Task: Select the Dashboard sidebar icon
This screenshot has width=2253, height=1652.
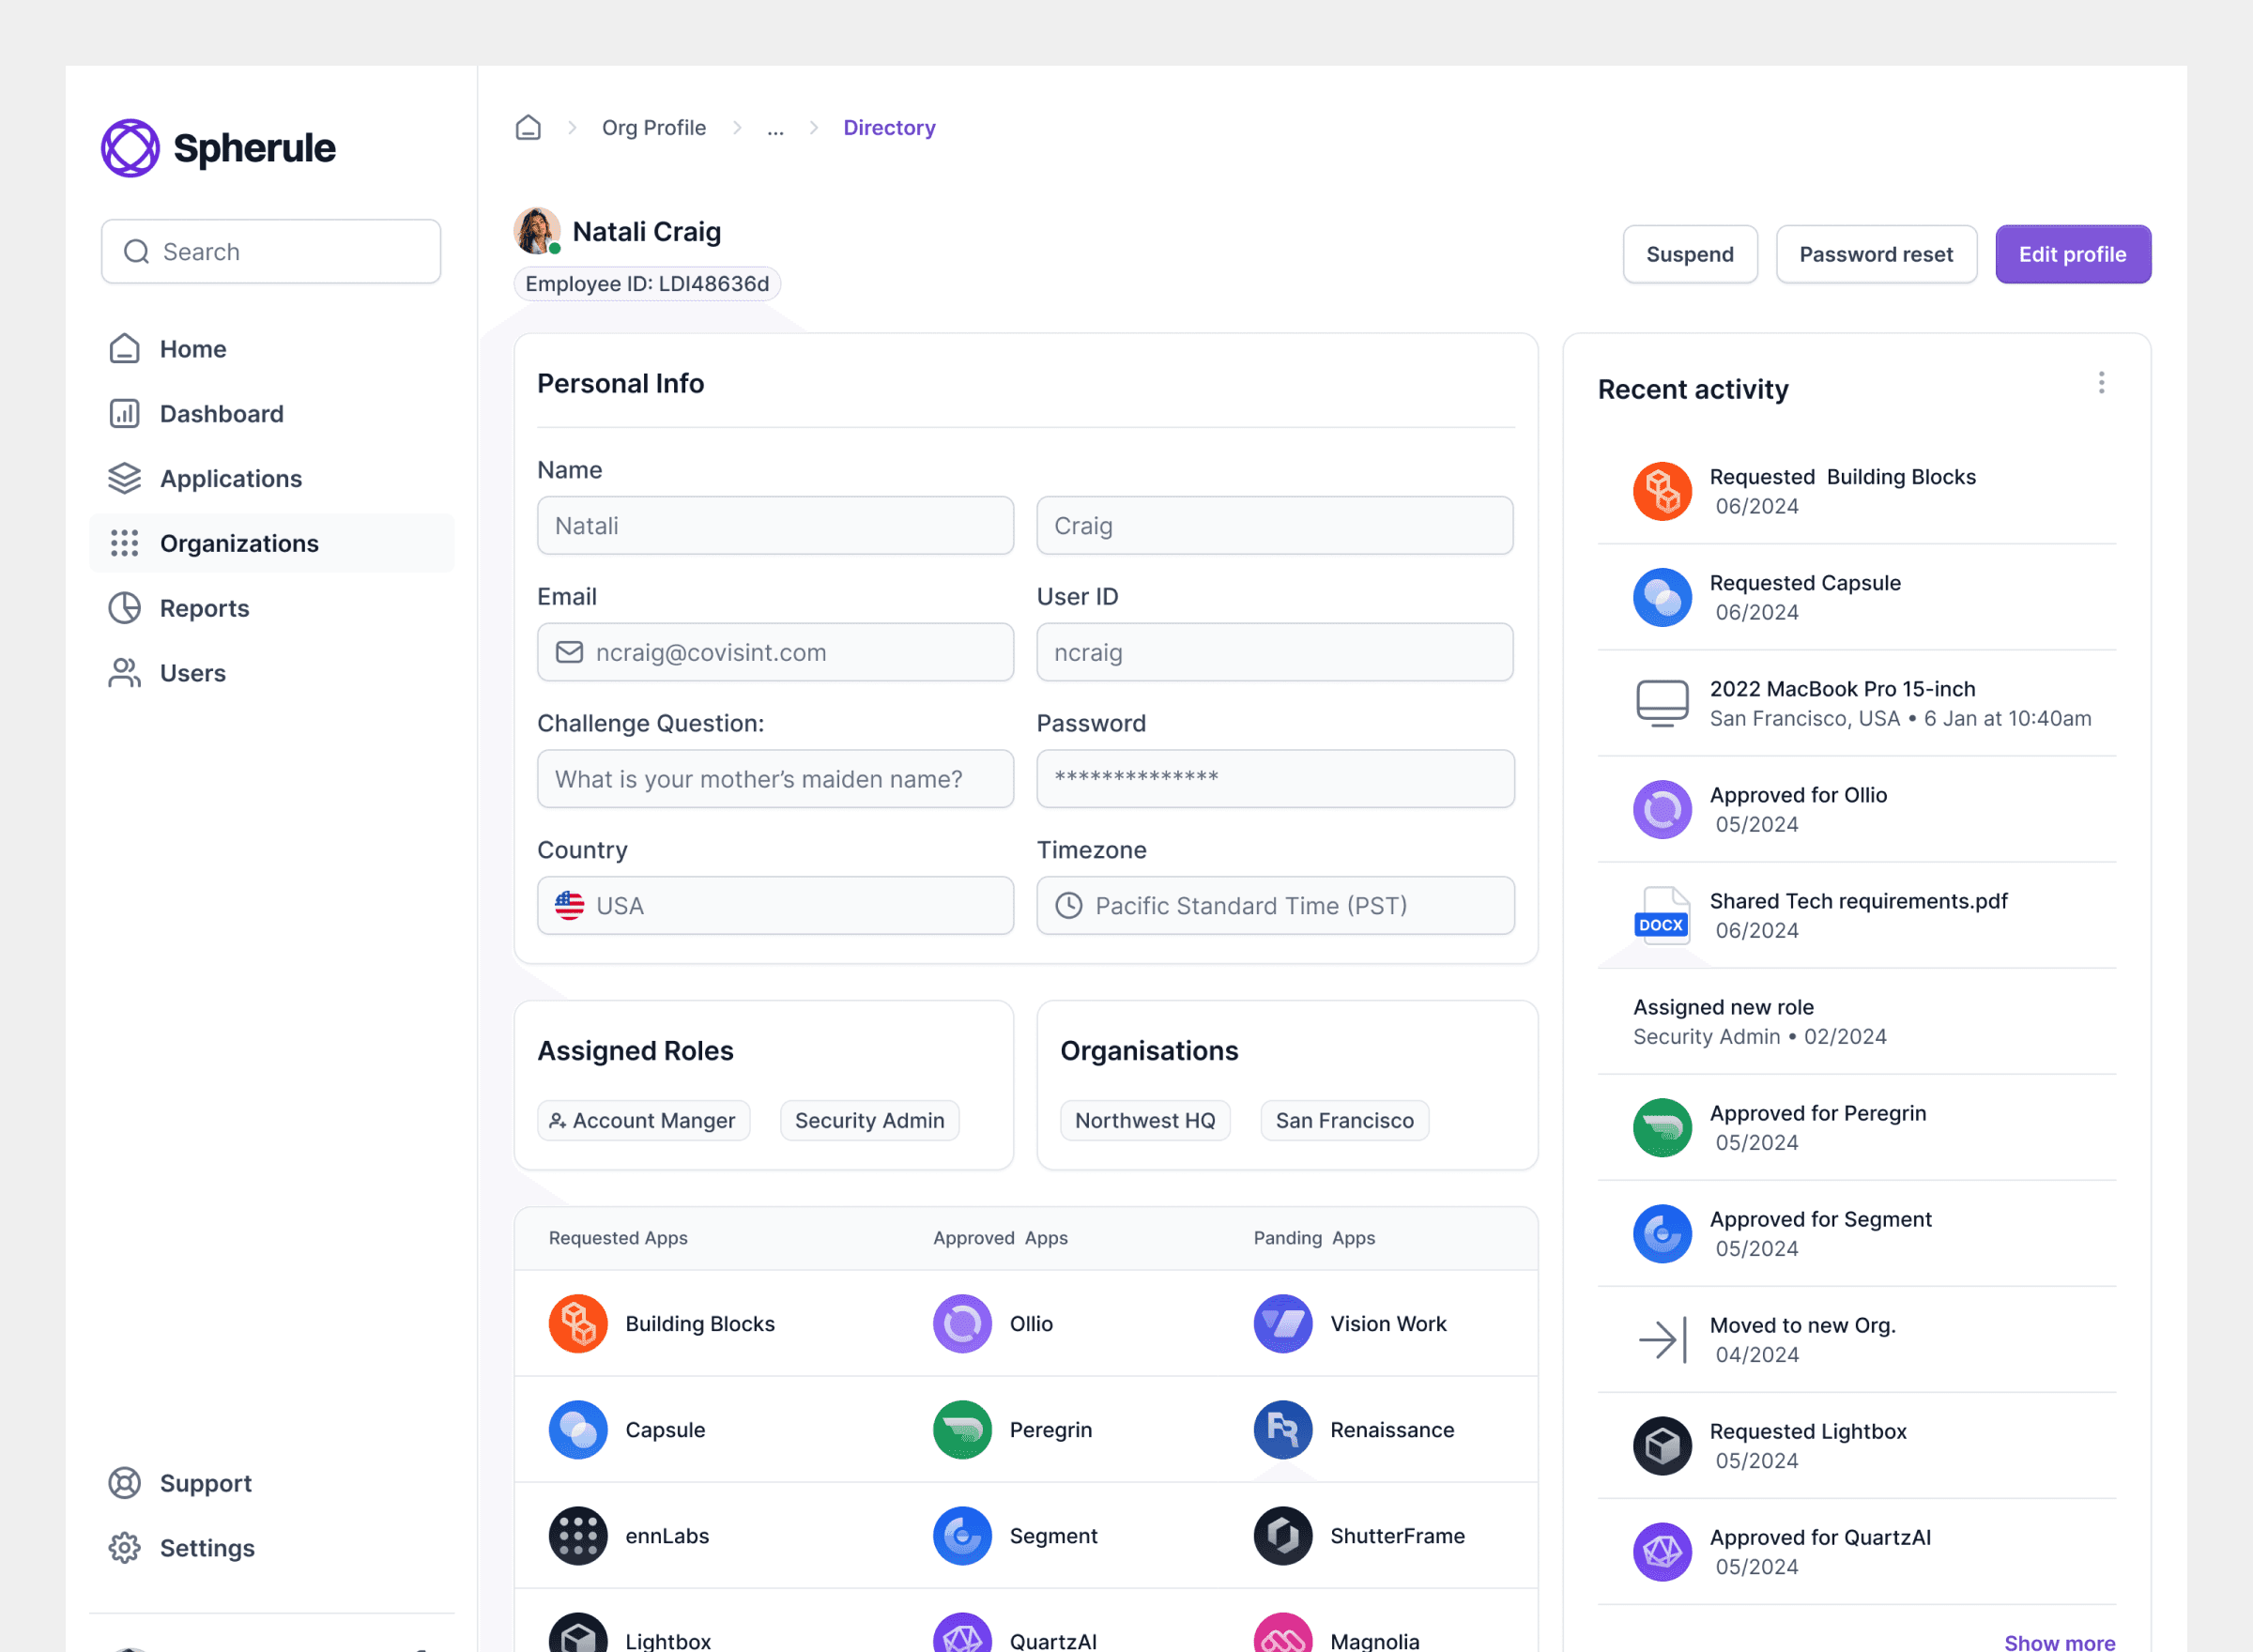Action: tap(124, 413)
